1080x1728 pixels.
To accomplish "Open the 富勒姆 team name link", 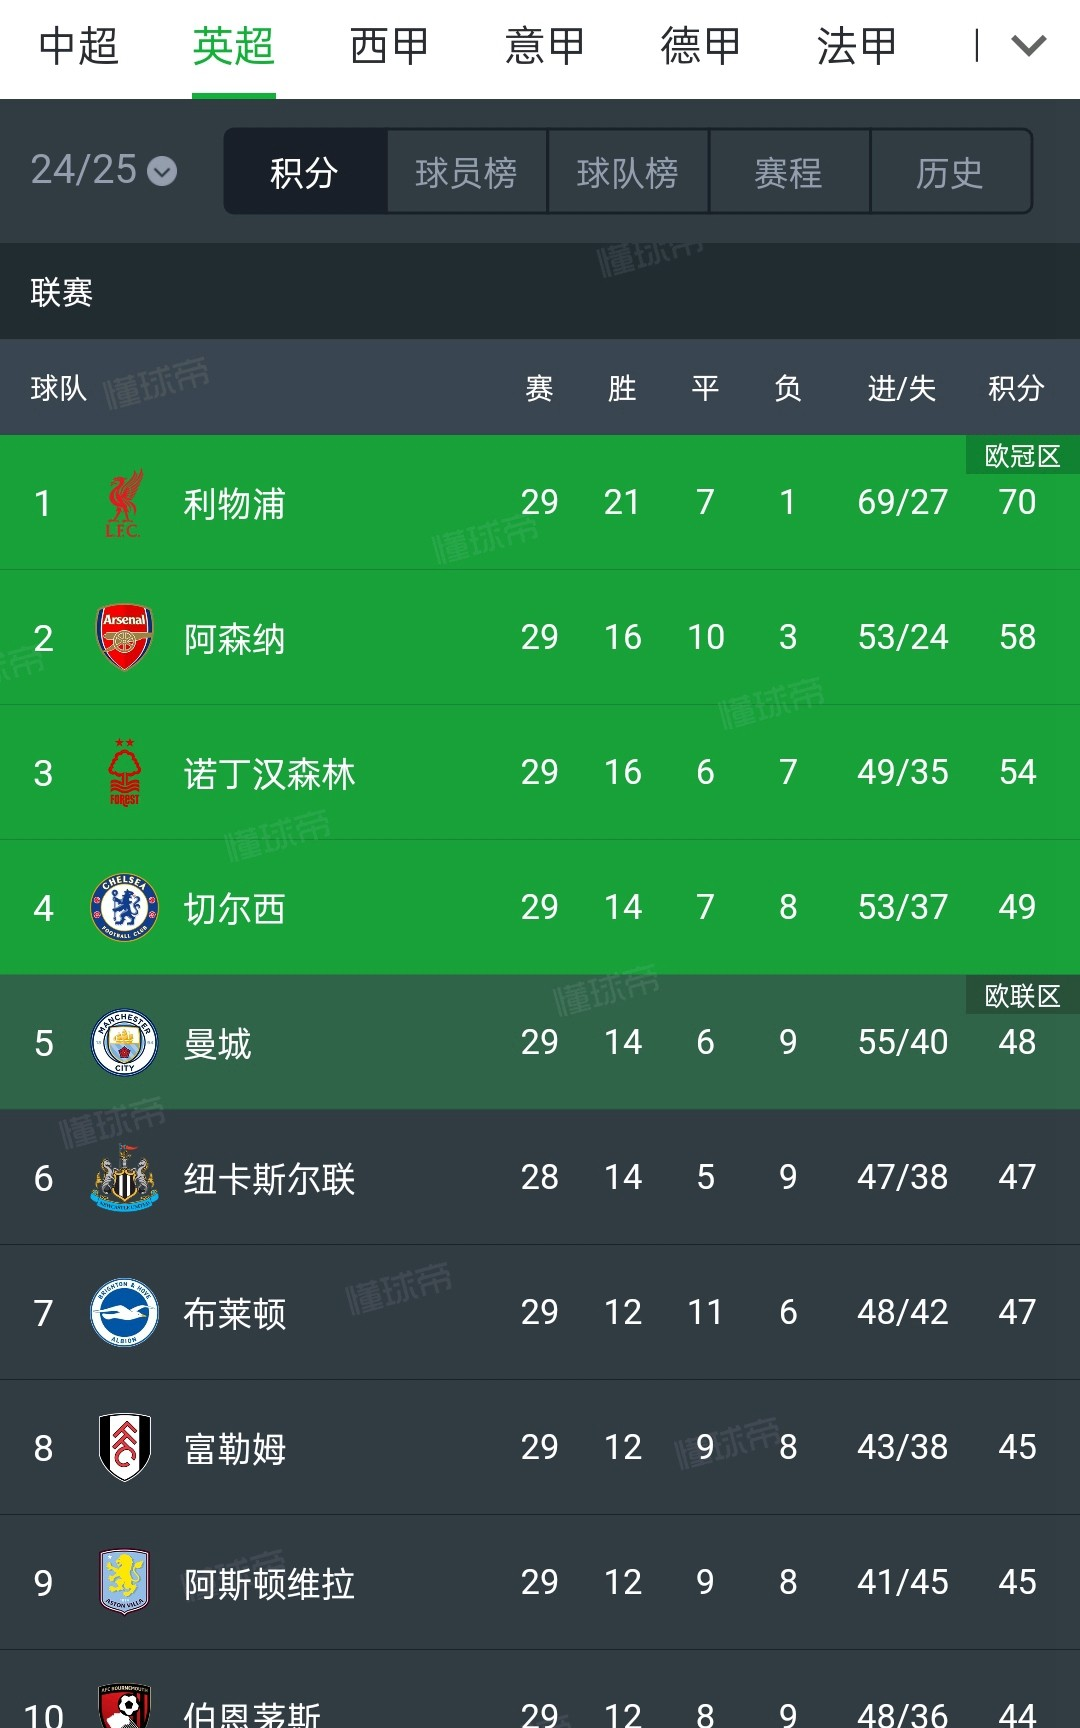I will 235,1448.
